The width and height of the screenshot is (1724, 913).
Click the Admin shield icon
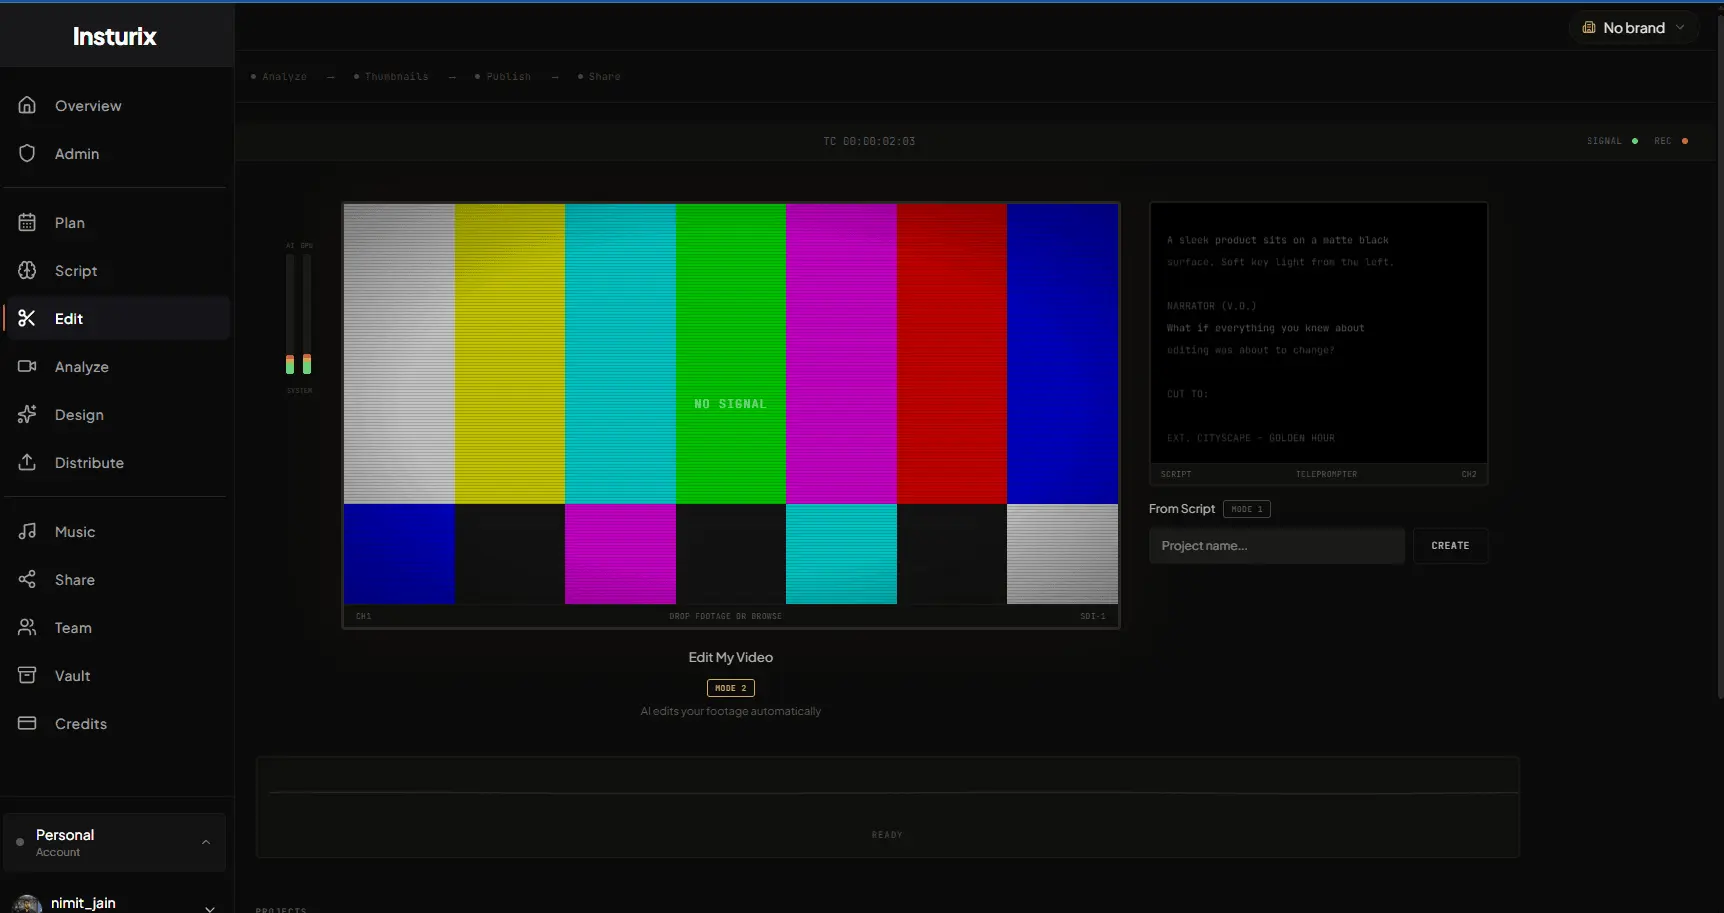coord(27,153)
